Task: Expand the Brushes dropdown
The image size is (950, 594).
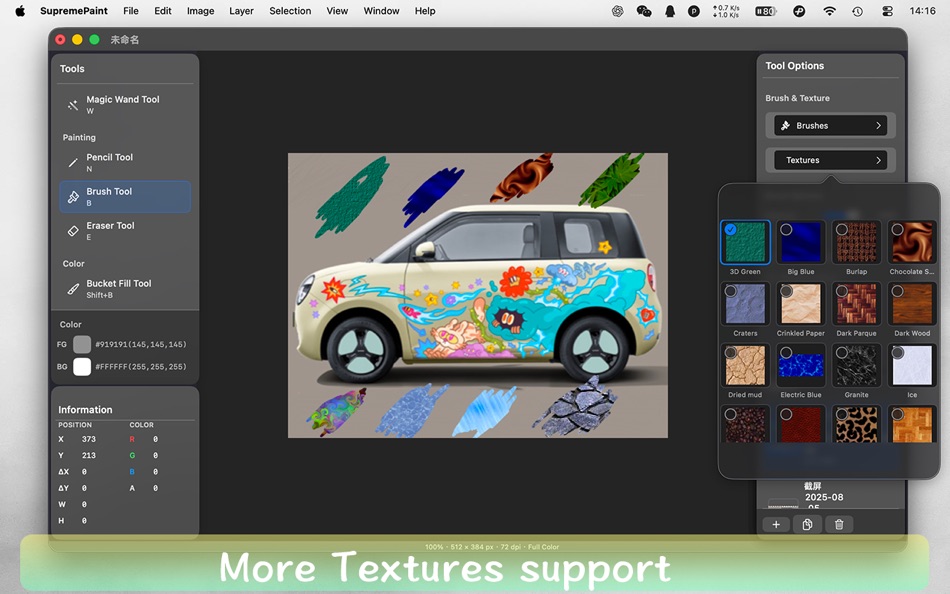Action: (829, 125)
